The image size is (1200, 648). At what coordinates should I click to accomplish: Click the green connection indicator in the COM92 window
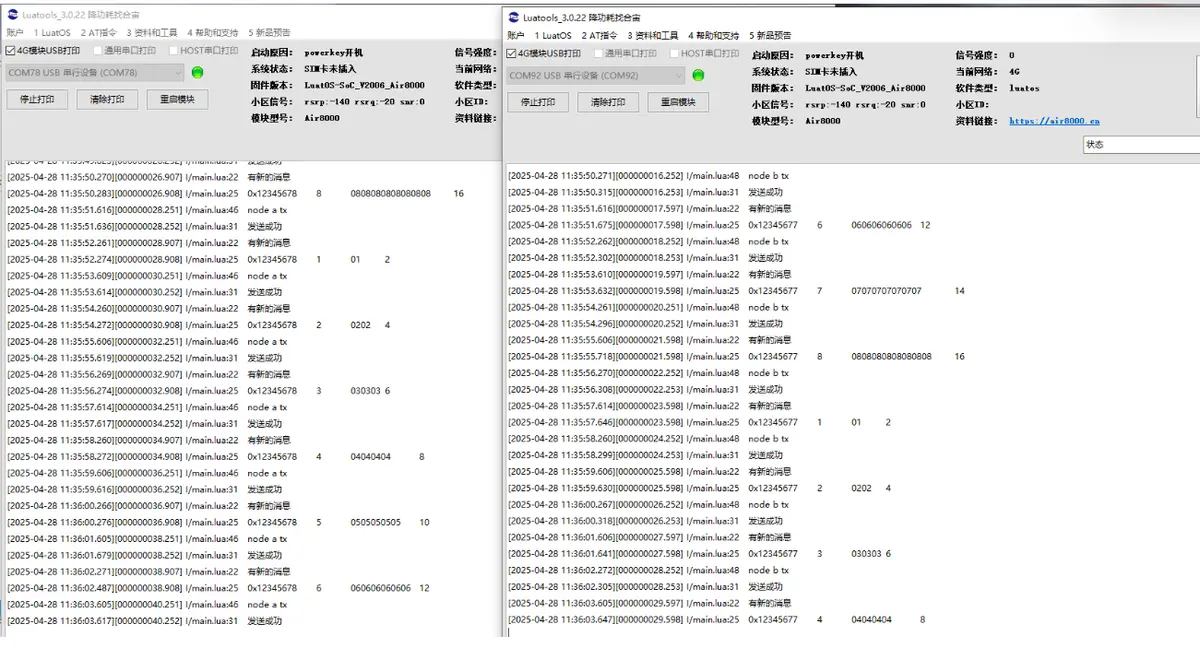698,75
